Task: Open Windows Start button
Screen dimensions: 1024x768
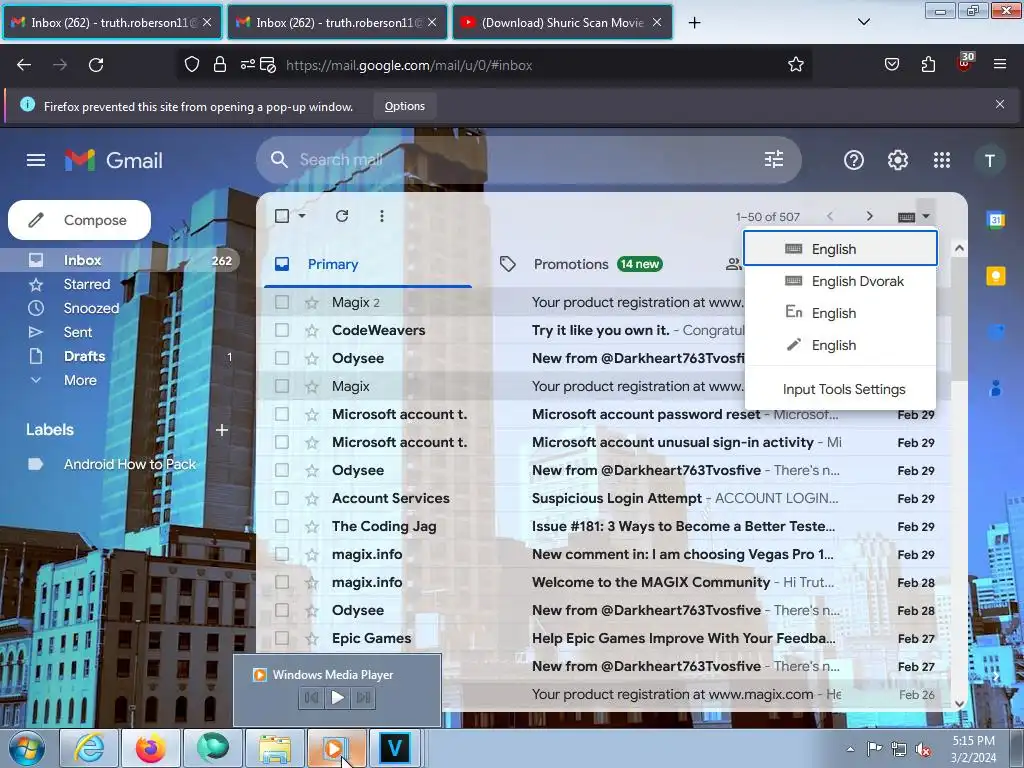Action: click(x=25, y=748)
